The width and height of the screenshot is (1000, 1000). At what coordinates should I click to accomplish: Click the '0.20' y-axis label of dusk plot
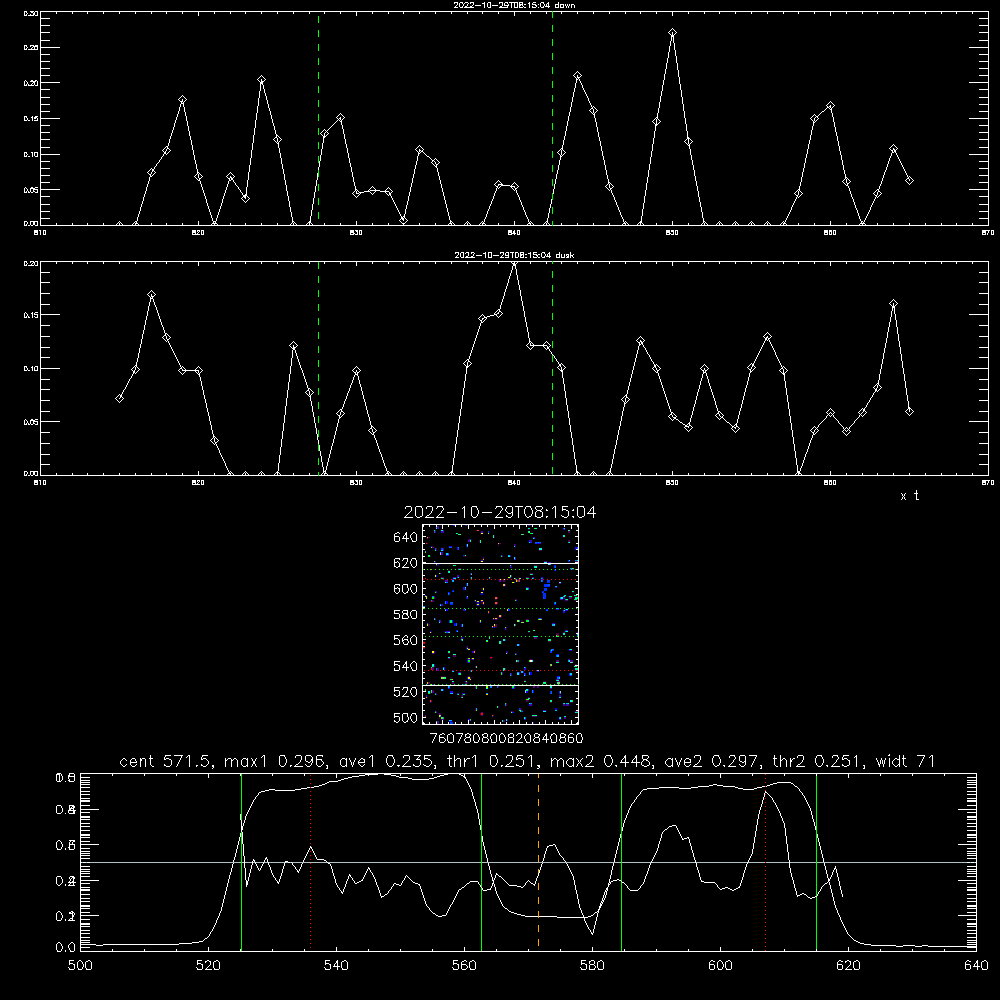[x=31, y=263]
